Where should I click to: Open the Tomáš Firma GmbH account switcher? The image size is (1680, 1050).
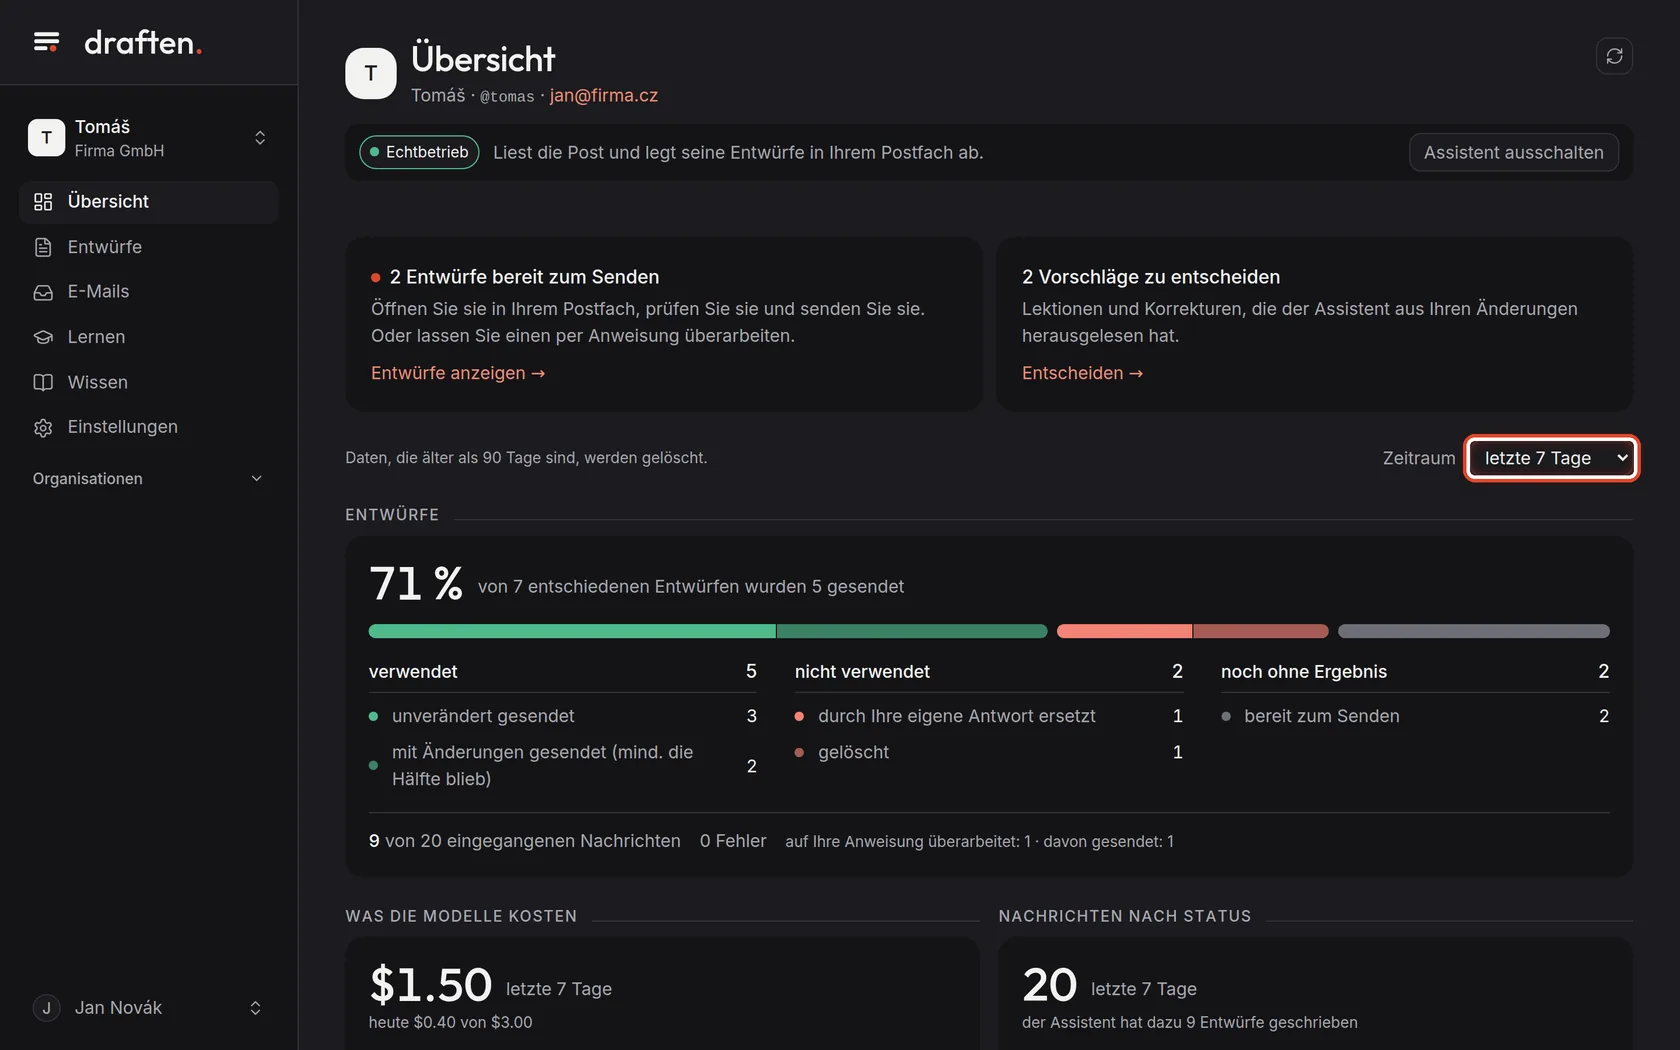pos(148,138)
